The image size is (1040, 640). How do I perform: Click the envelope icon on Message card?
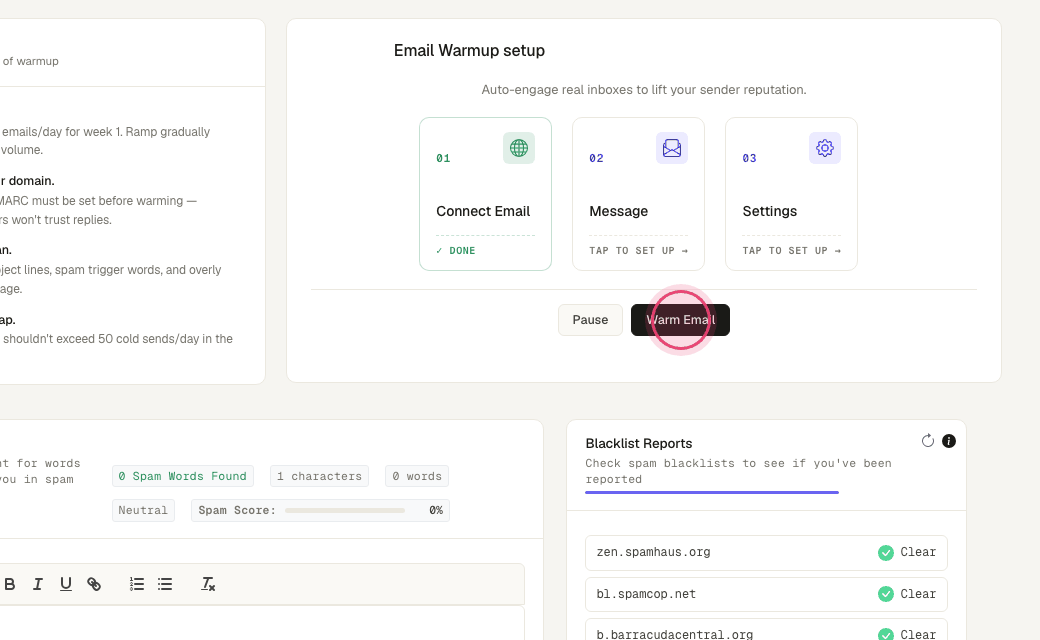672,148
